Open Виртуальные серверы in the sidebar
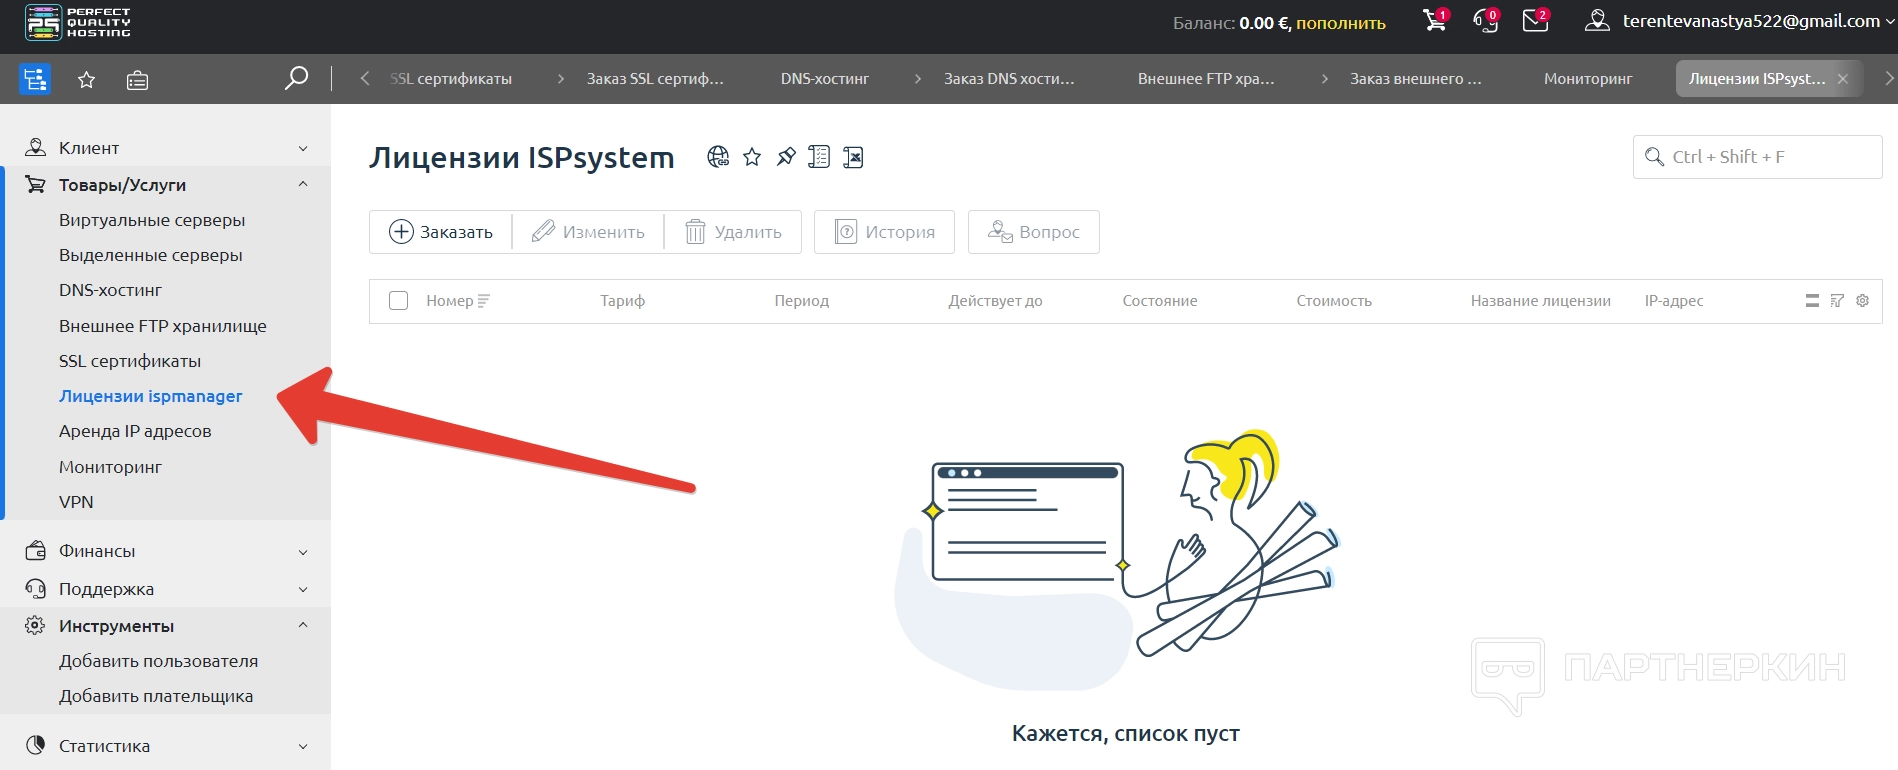Viewport: 1898px width, 770px height. 152,220
